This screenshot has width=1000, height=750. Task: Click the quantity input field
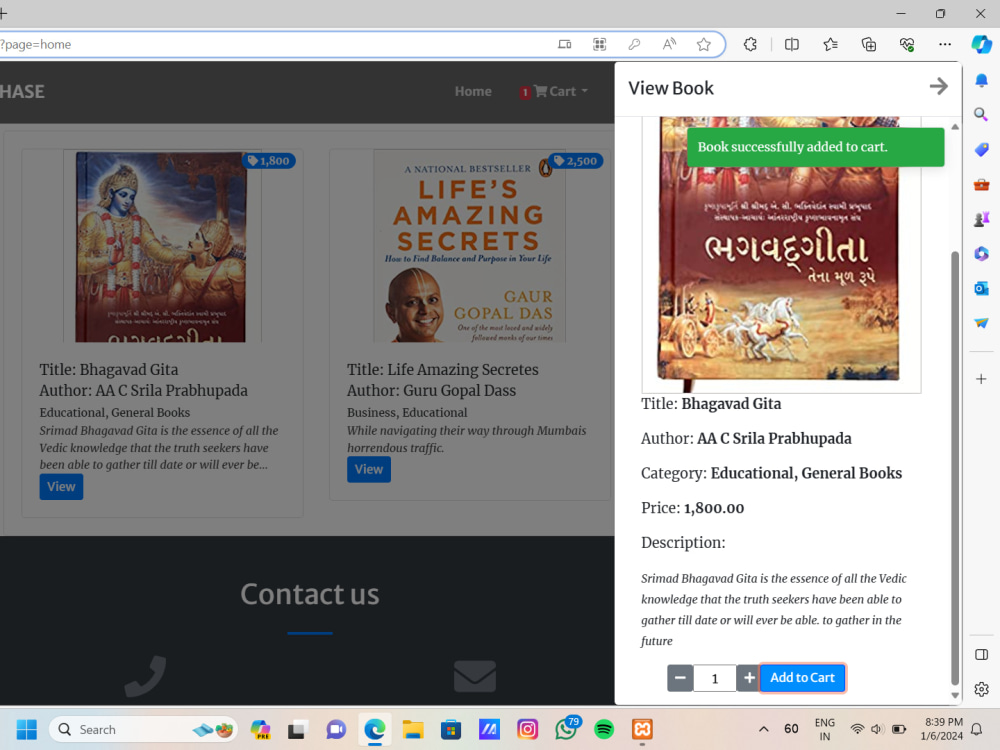715,678
